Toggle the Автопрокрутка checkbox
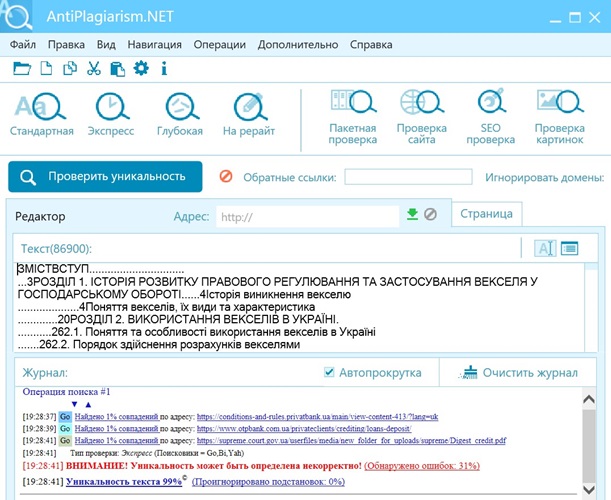The image size is (611, 500). click(329, 372)
